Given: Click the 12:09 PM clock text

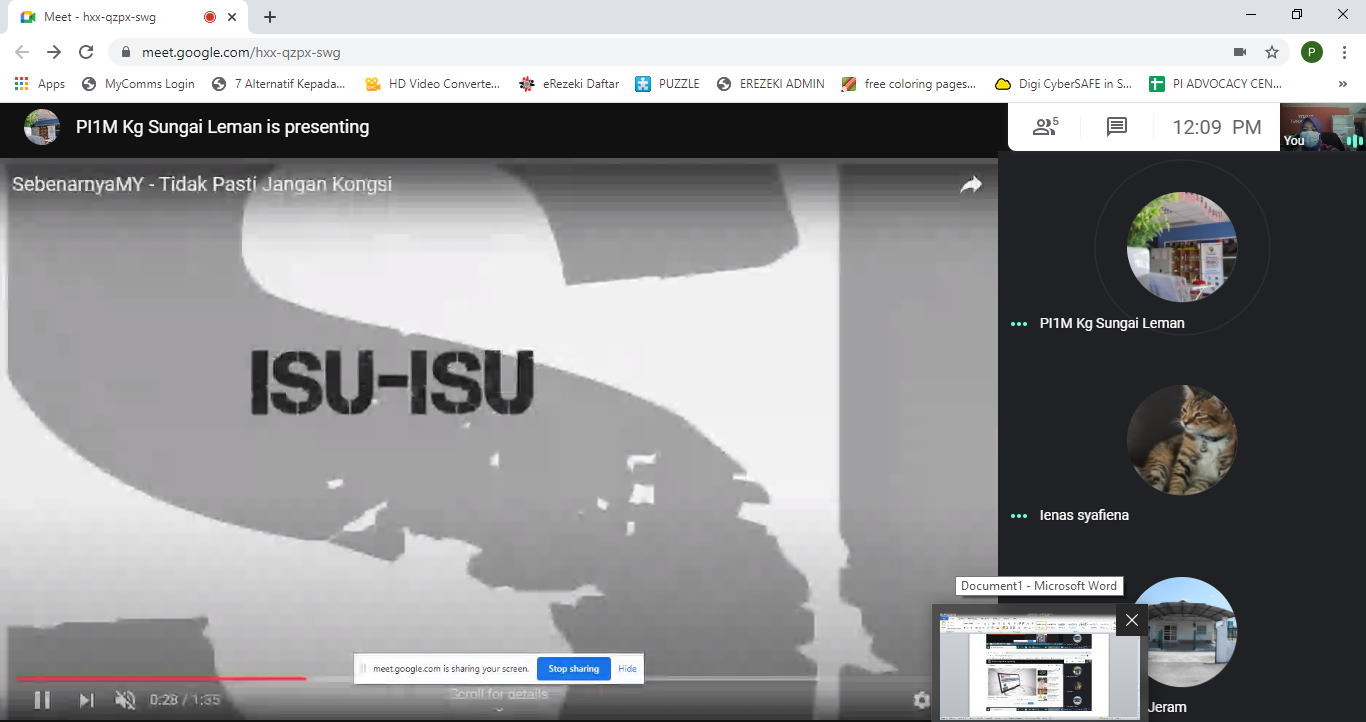Looking at the screenshot, I should click(1217, 127).
